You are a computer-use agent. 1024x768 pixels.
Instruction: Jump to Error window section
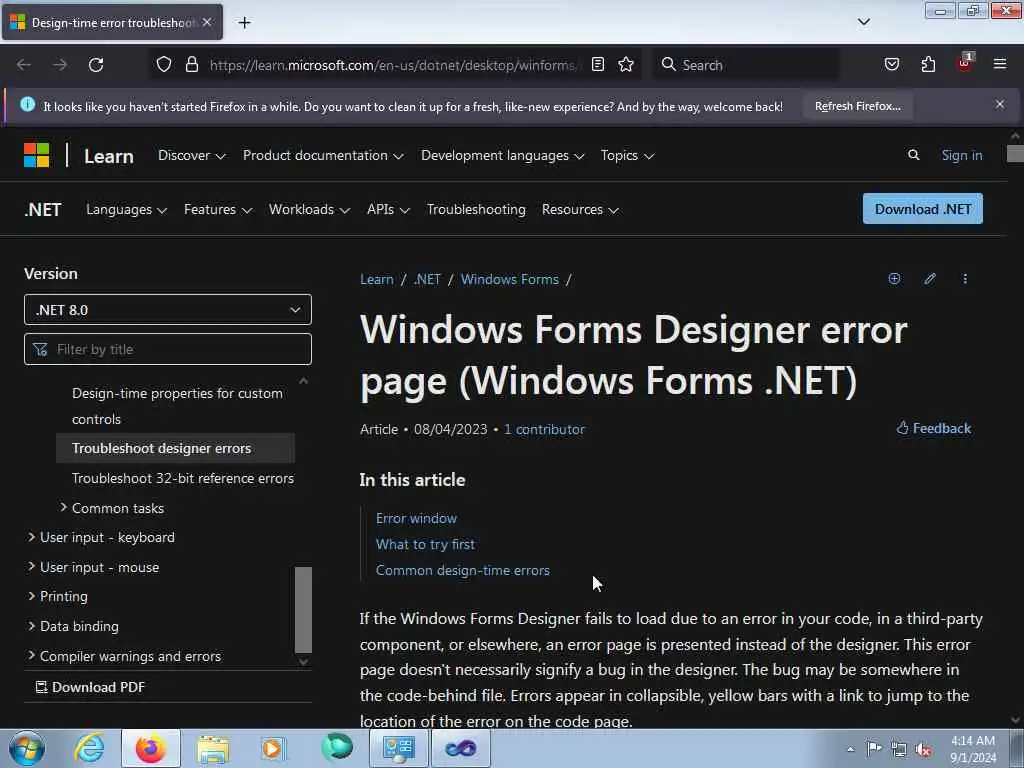(417, 519)
